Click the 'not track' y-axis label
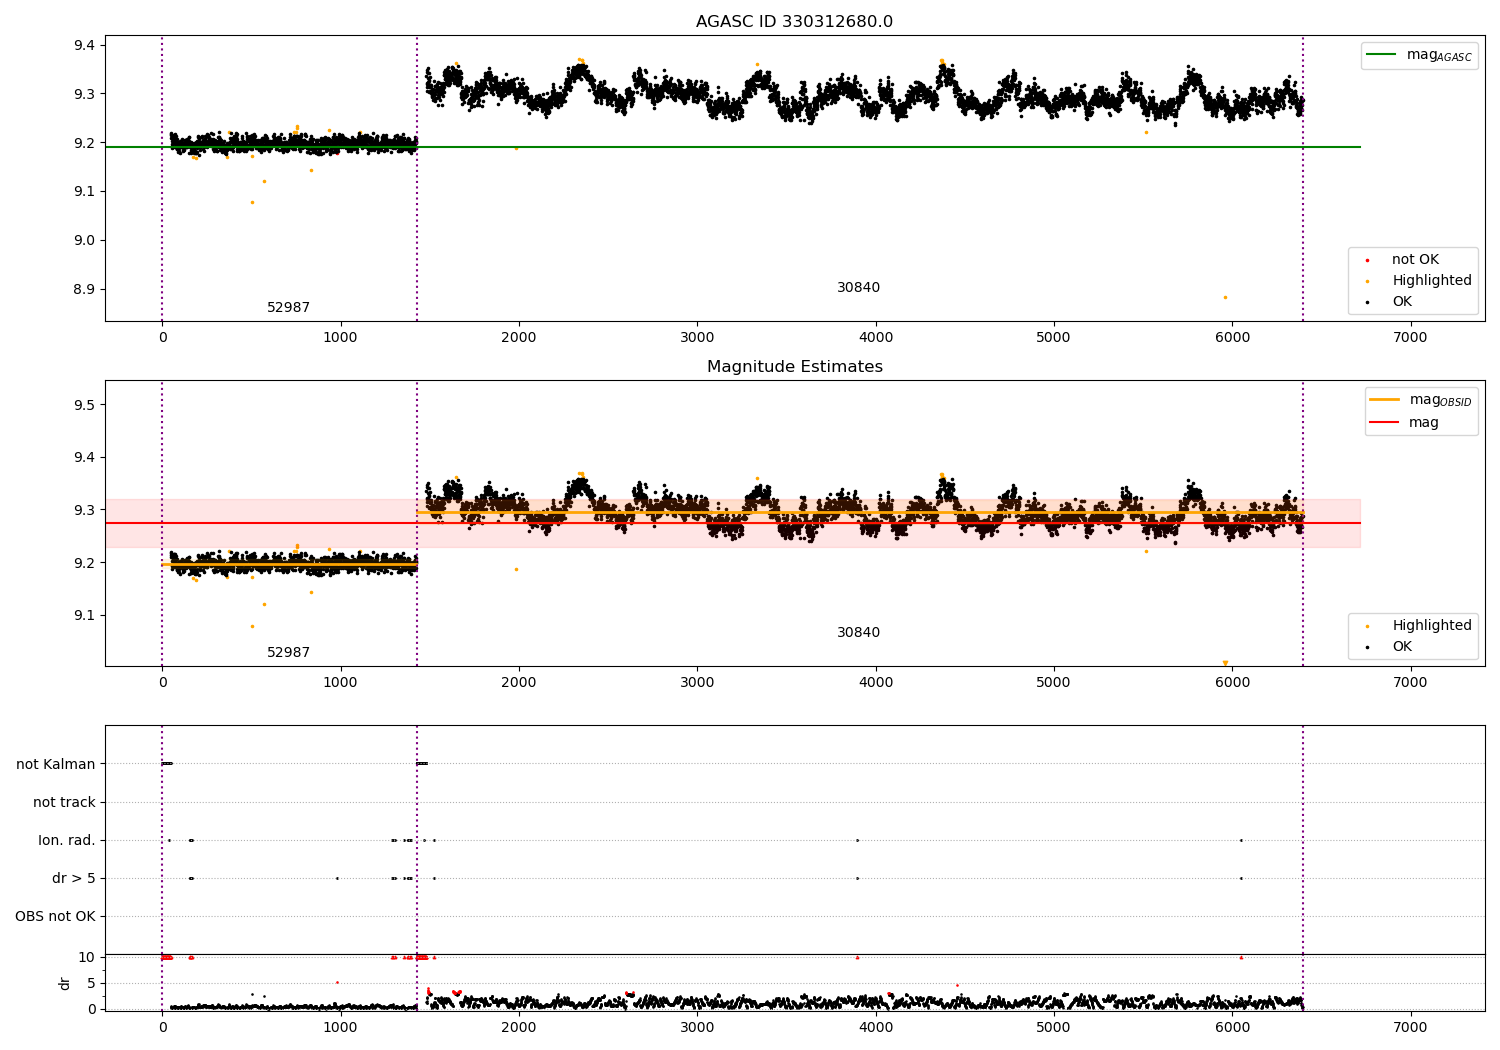The image size is (1500, 1050). (64, 802)
